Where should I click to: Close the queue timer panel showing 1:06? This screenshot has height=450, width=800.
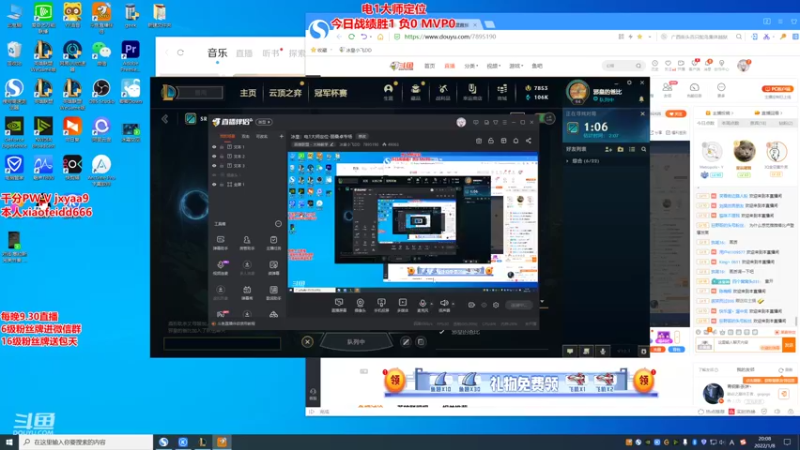pos(642,114)
